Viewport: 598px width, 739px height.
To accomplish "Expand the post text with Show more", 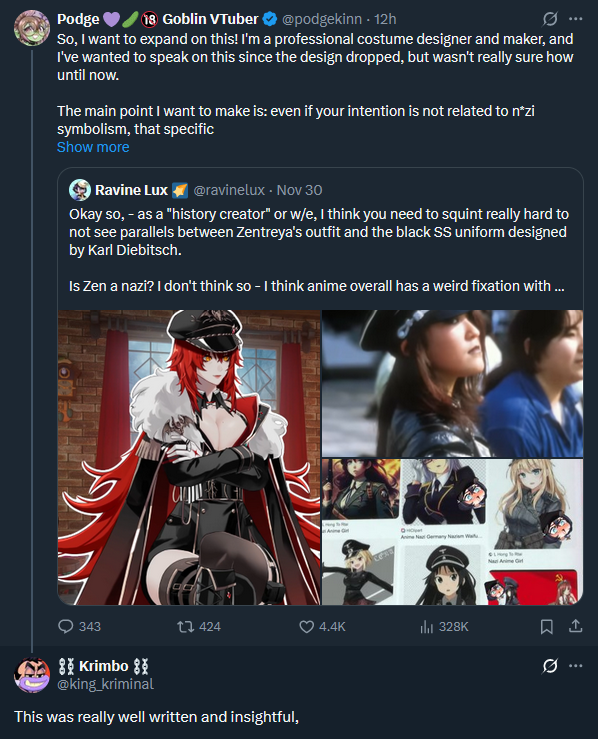I will (x=93, y=147).
